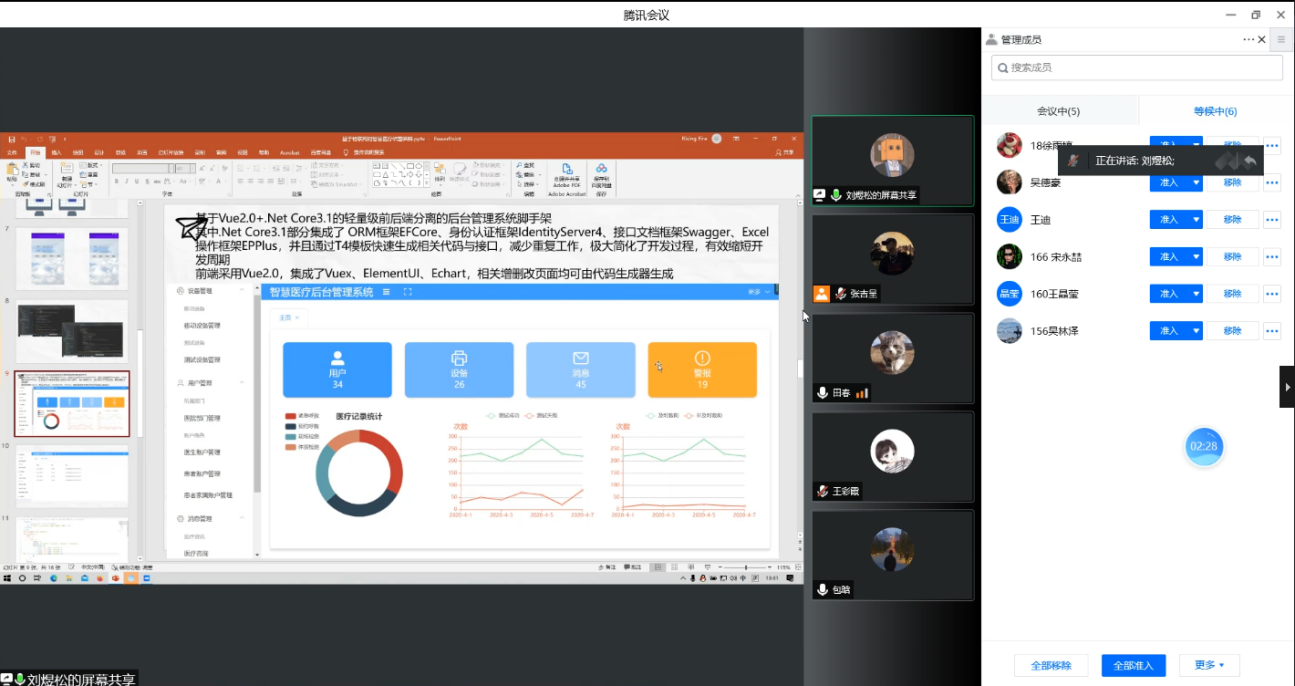This screenshot has width=1295, height=686.
Task: Remove 王迪 using 移除 button
Action: 1232,220
